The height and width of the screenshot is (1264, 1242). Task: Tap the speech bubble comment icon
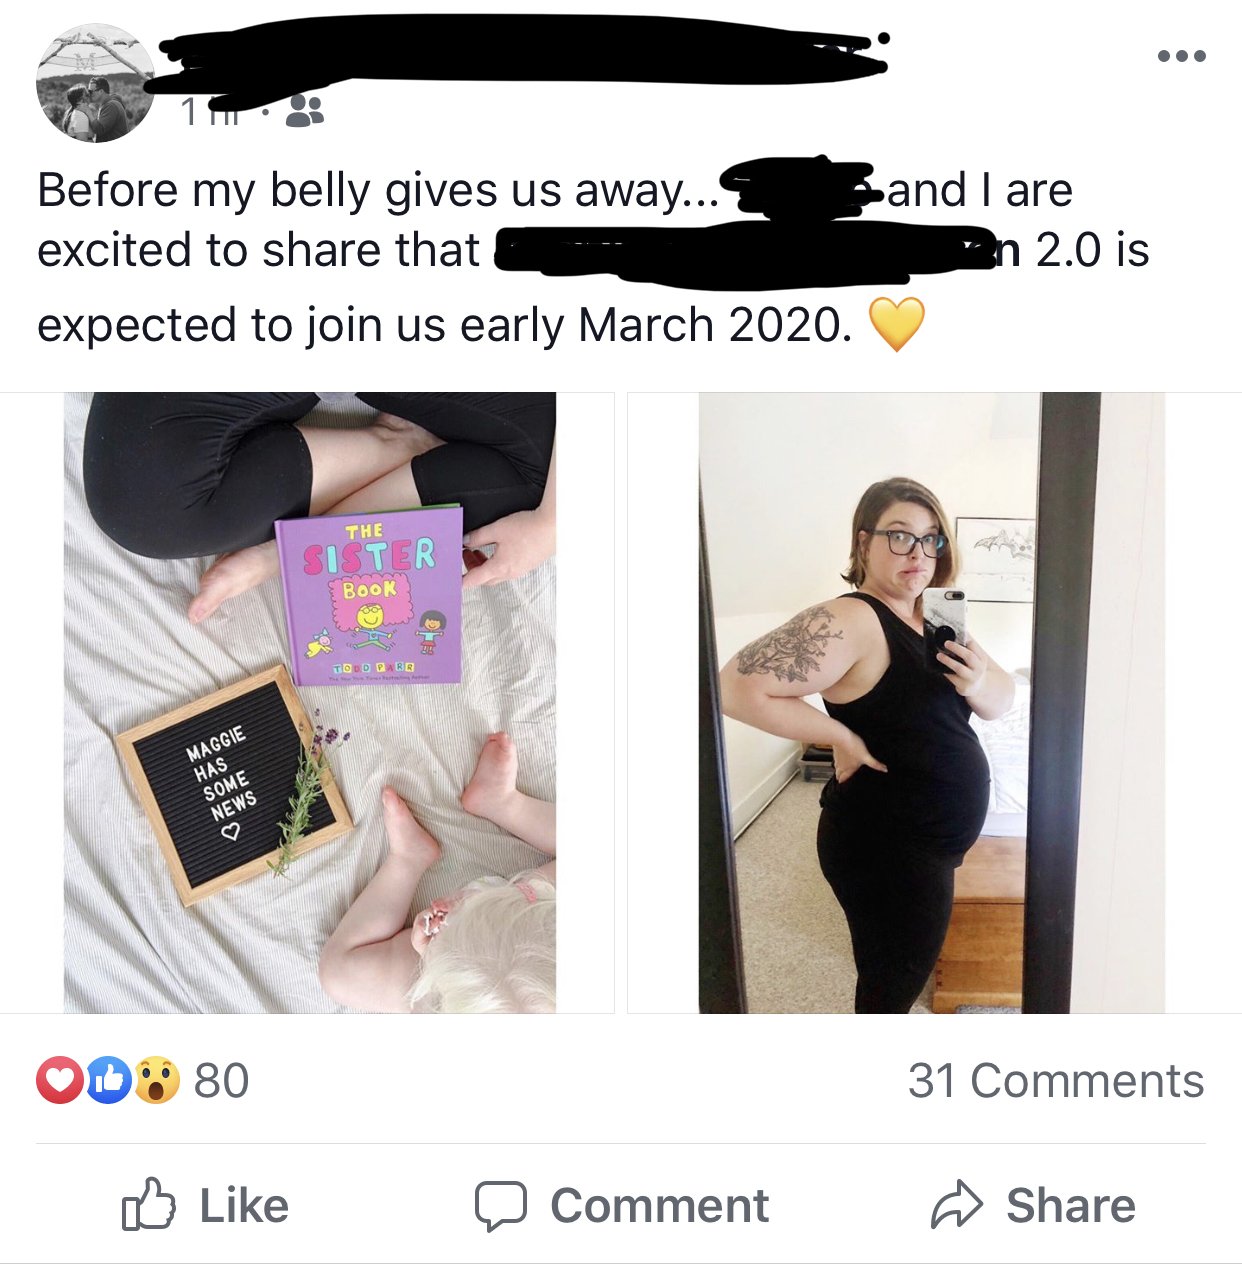pyautogui.click(x=500, y=1206)
